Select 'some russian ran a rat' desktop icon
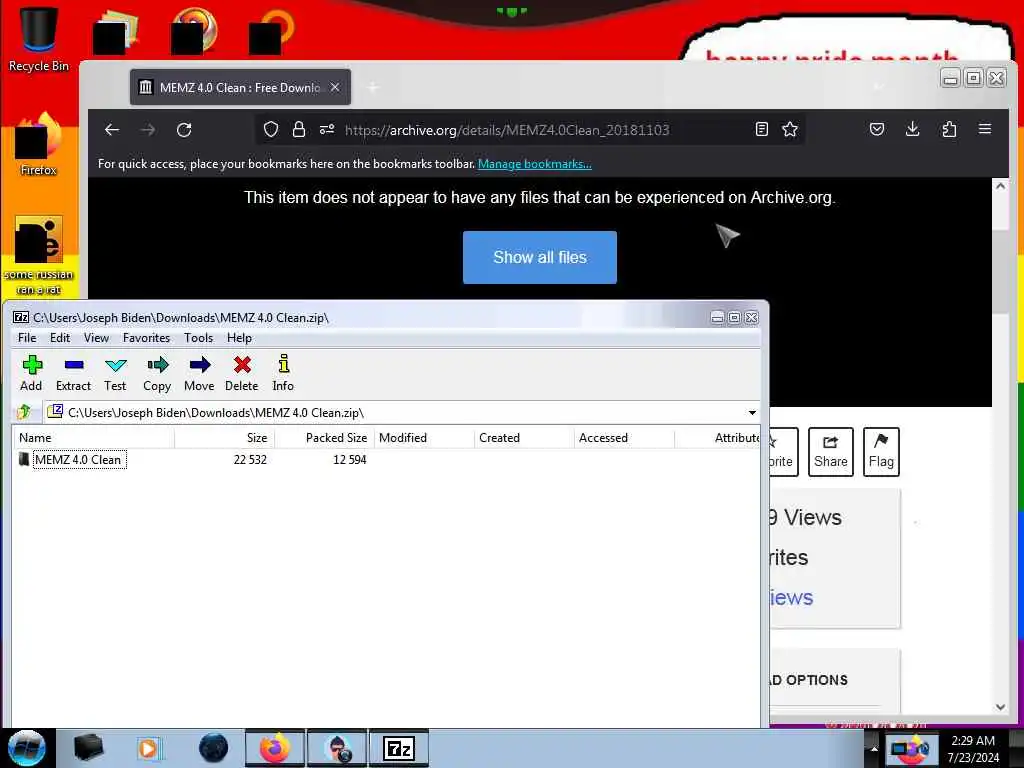 [39, 255]
